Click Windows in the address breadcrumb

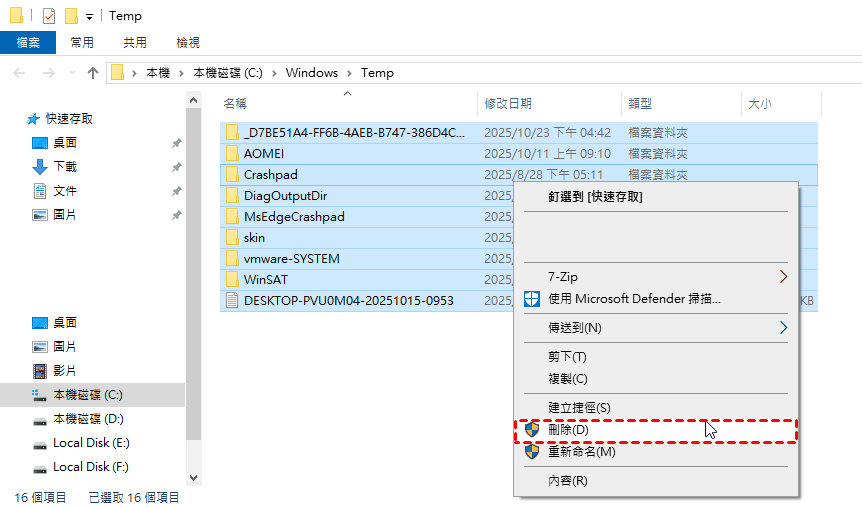tap(311, 72)
